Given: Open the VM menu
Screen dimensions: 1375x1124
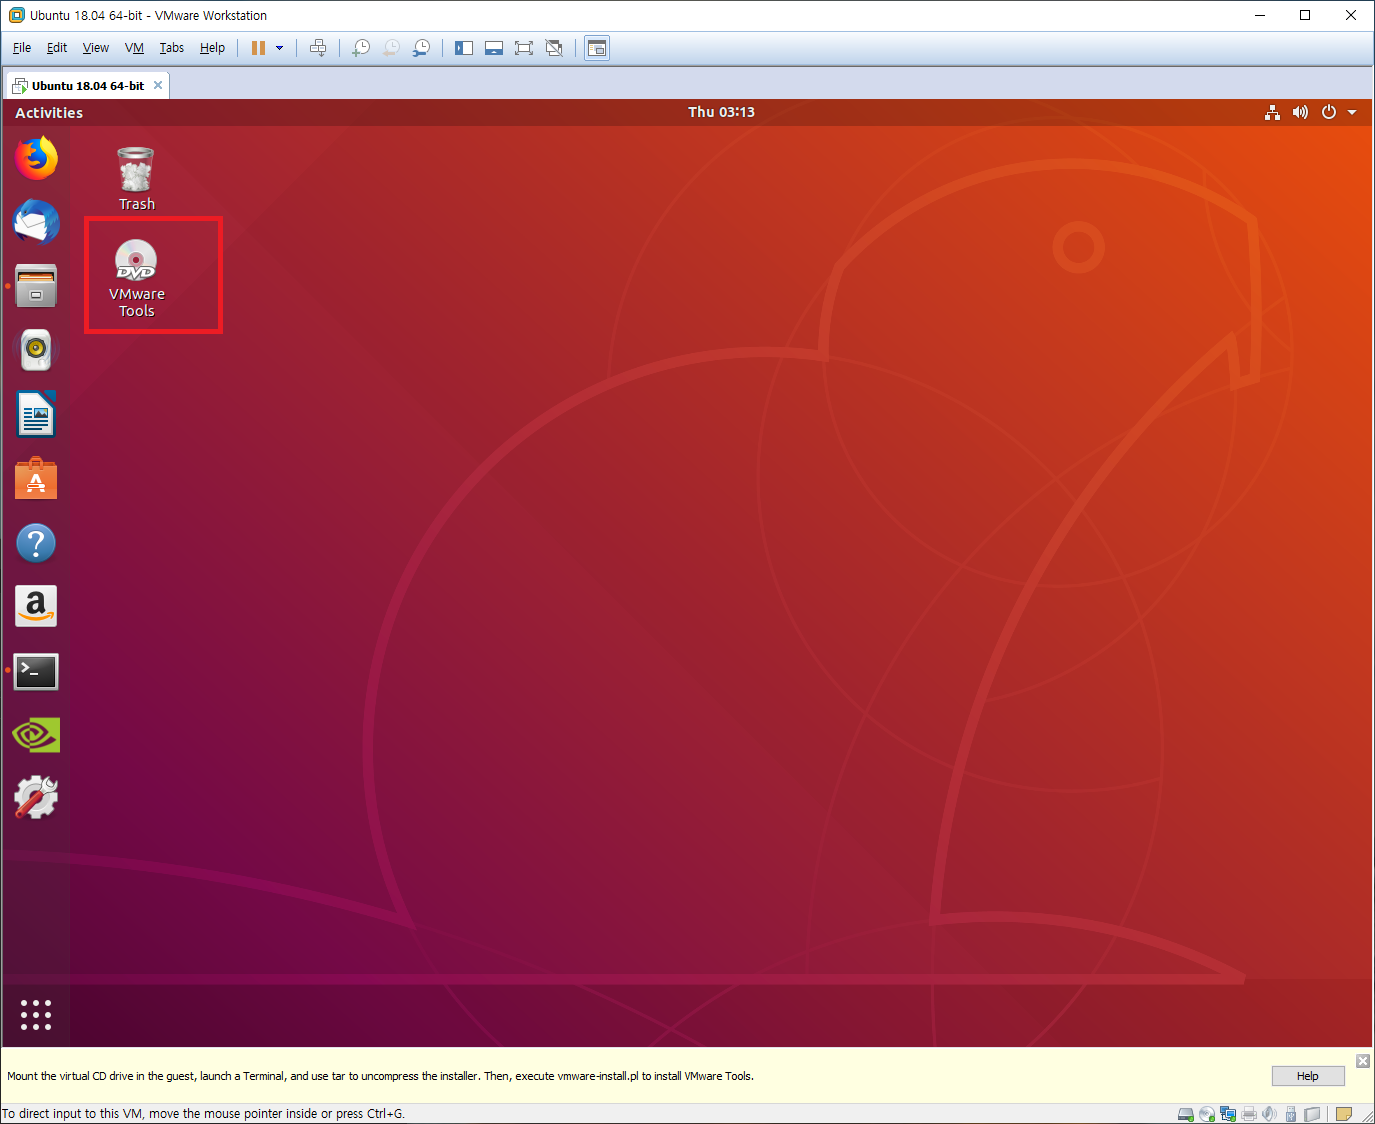Looking at the screenshot, I should (x=135, y=48).
